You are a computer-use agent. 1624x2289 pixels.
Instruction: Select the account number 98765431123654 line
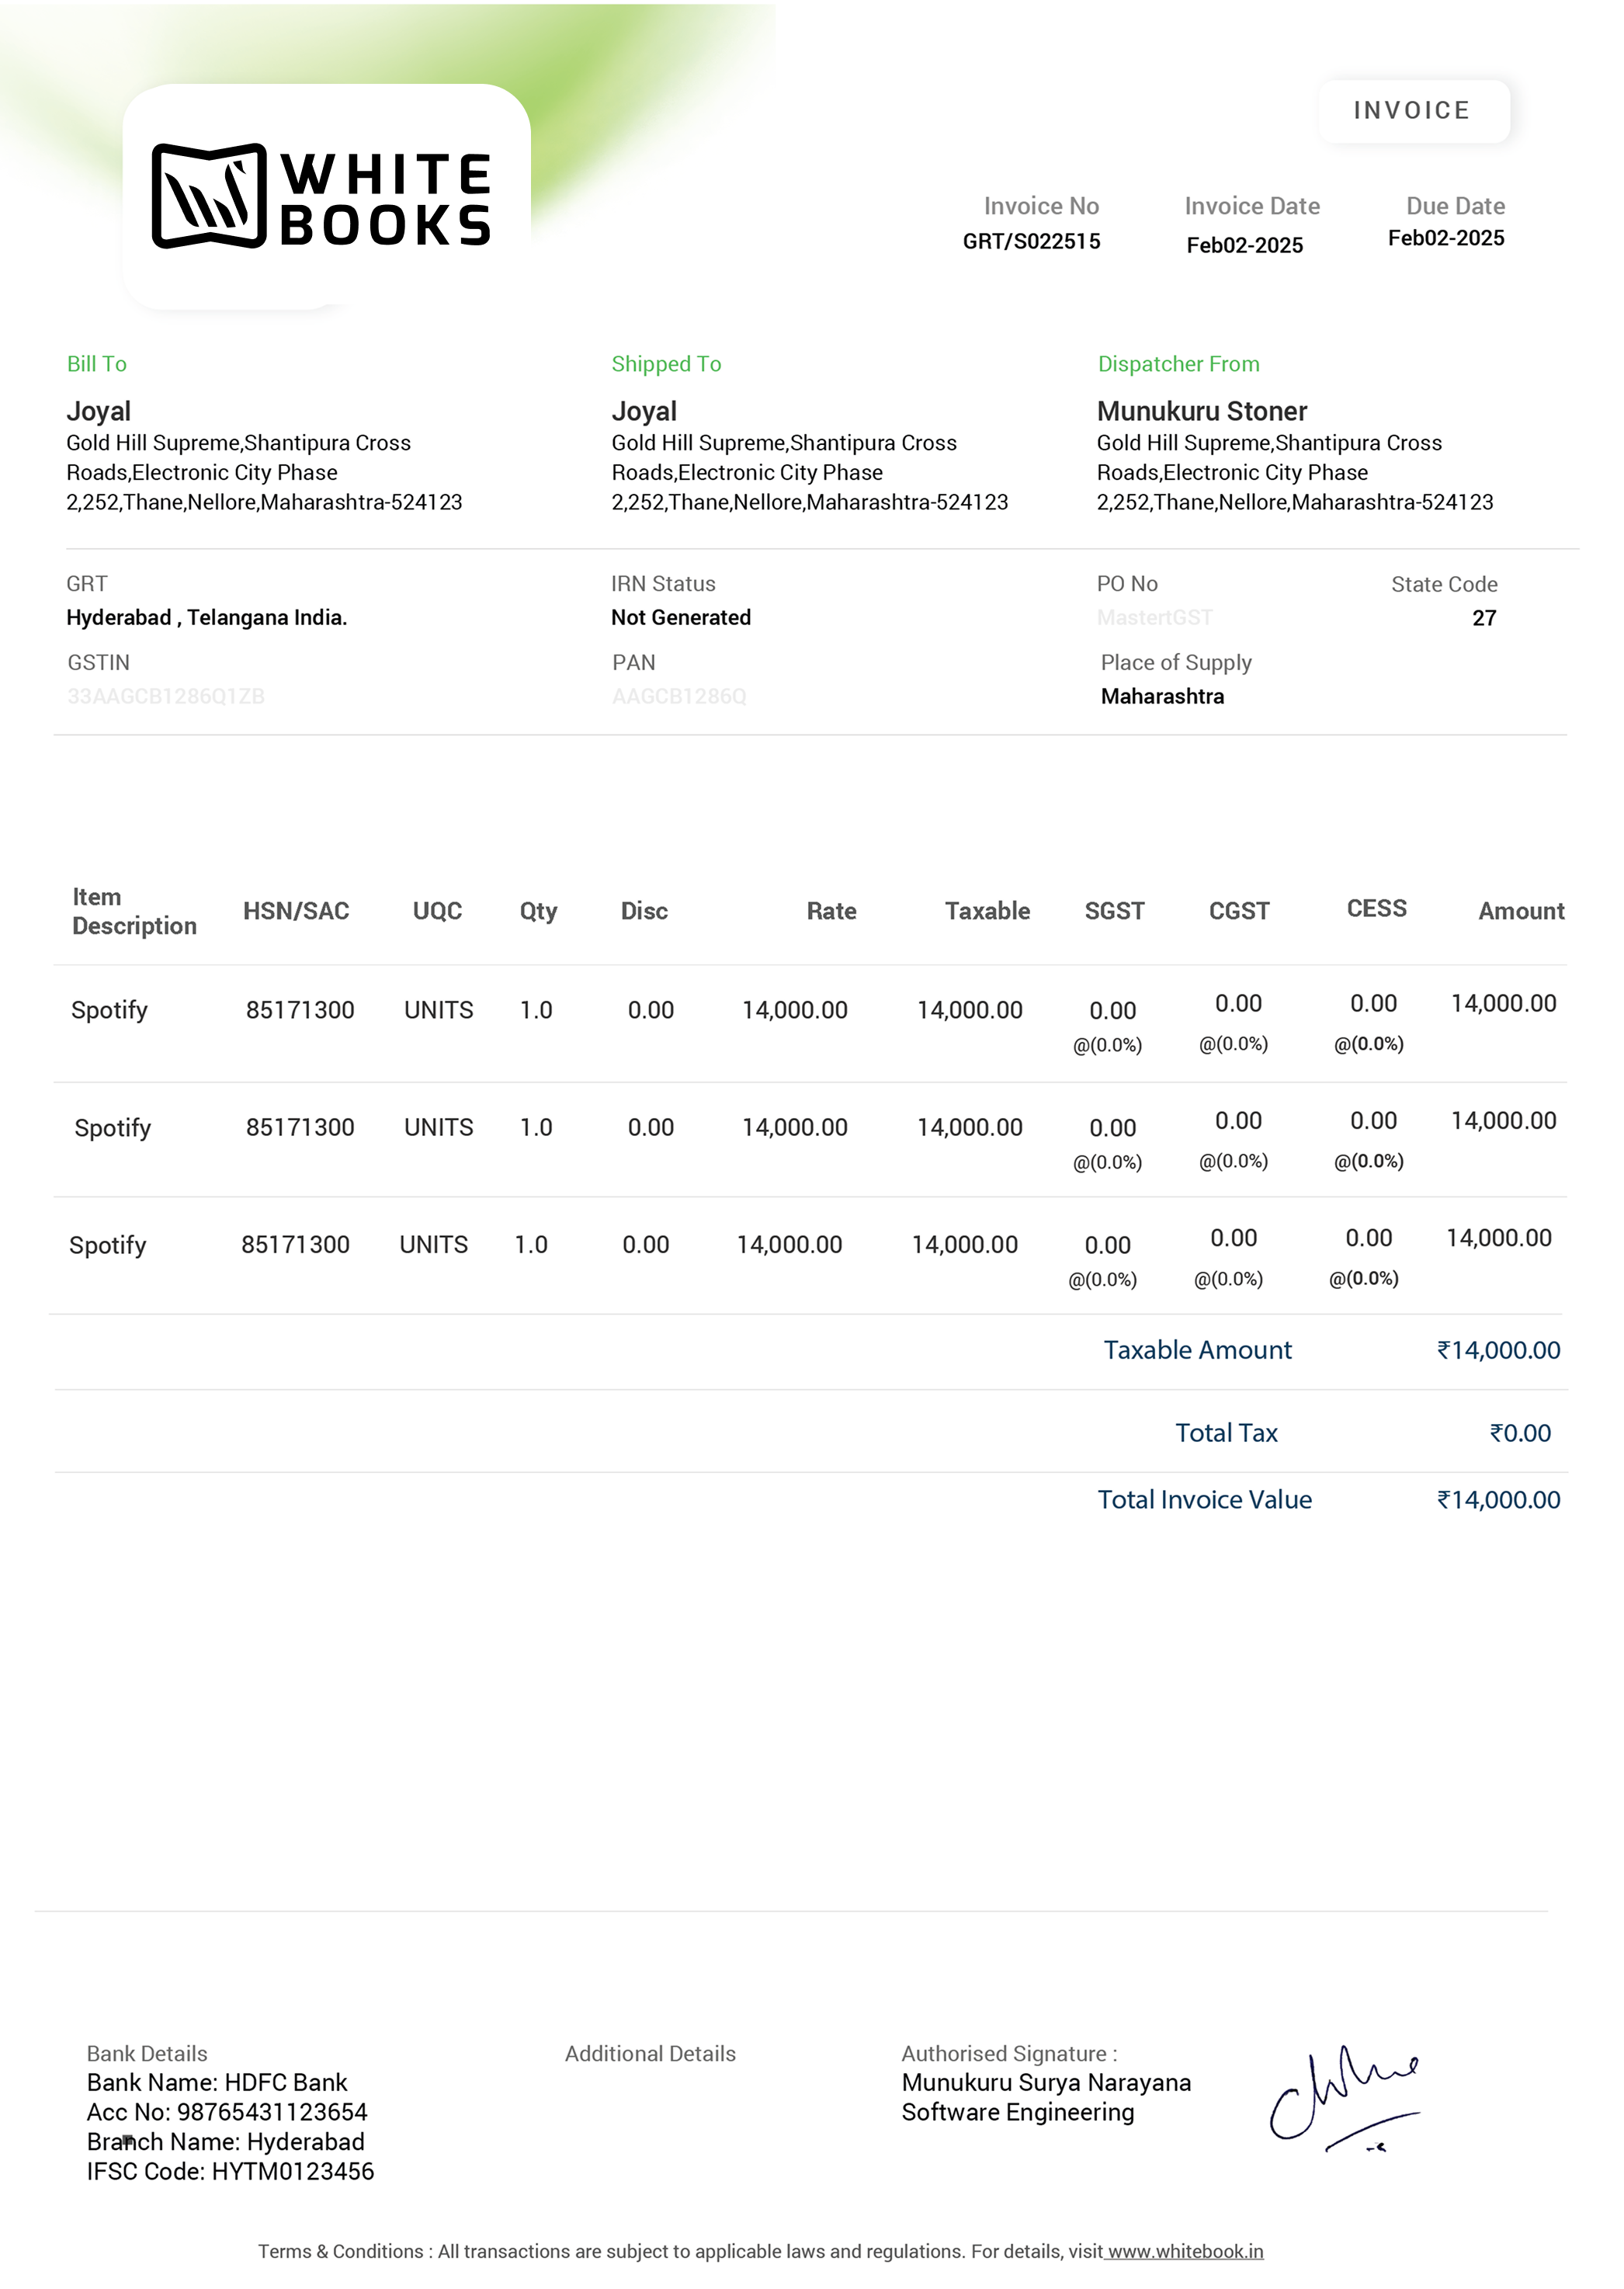coord(227,2113)
